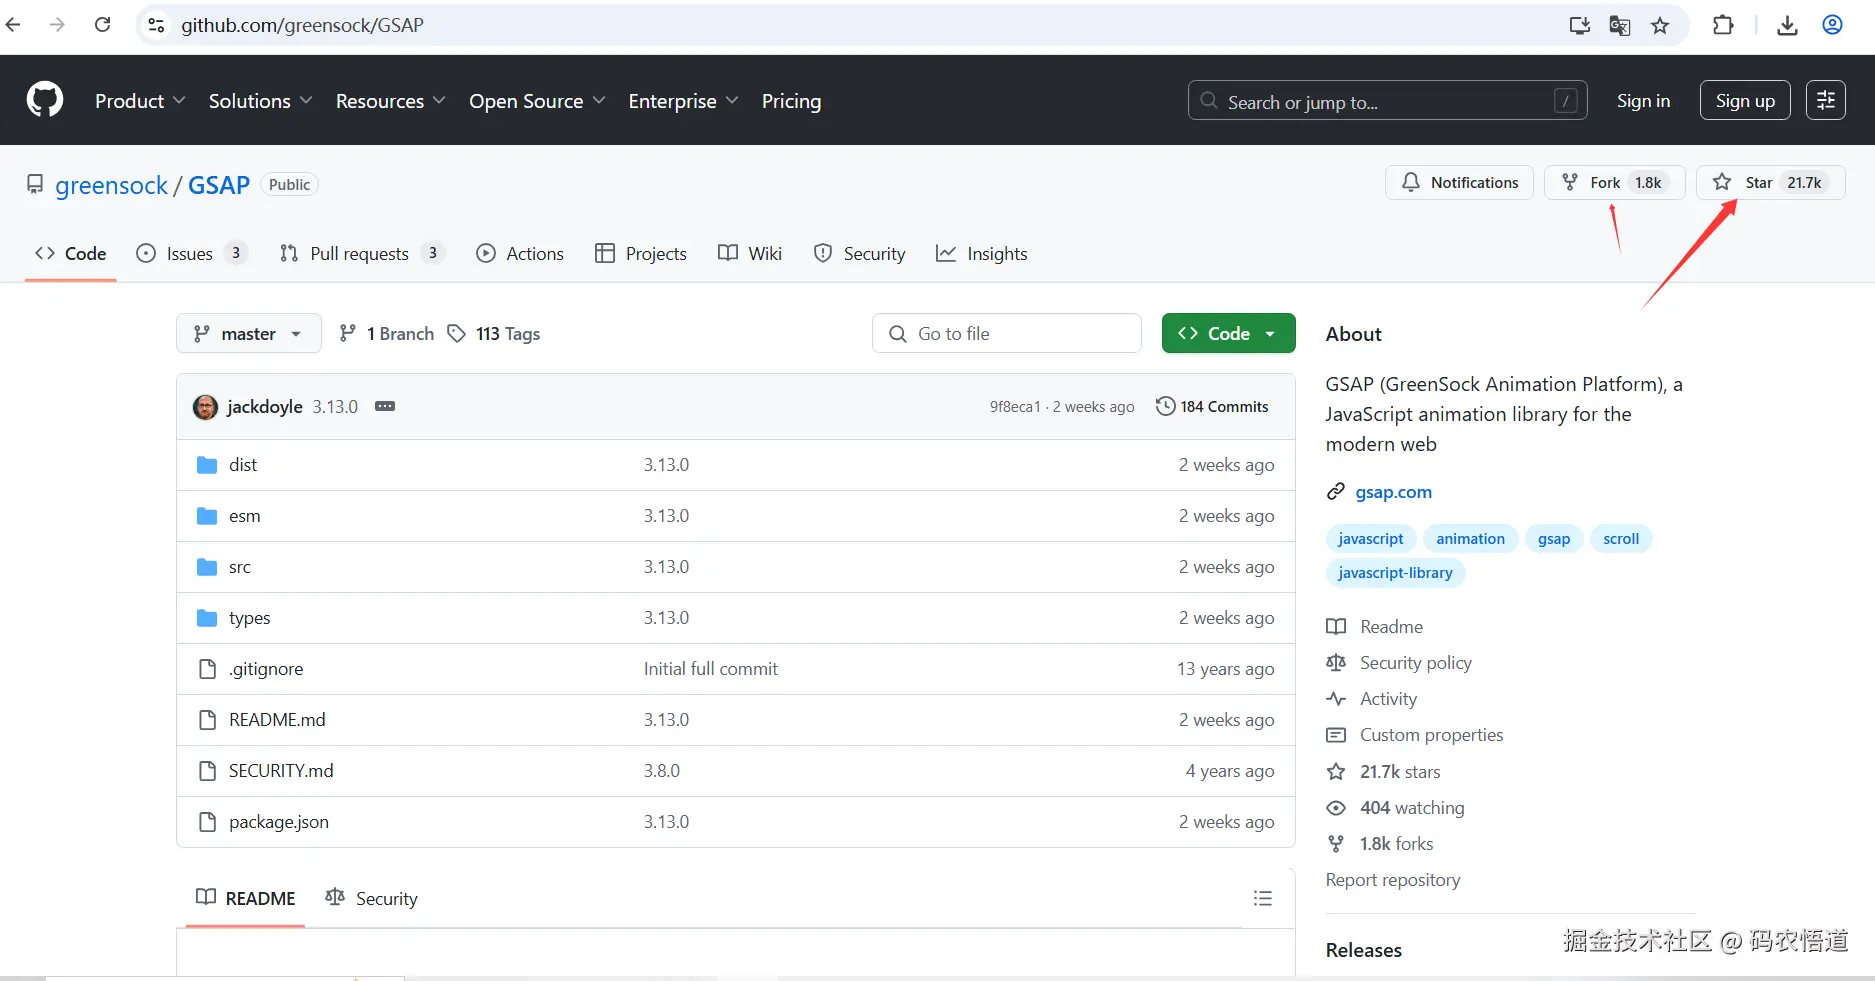1875x981 pixels.
Task: Switch to the Actions tab
Action: pyautogui.click(x=520, y=253)
